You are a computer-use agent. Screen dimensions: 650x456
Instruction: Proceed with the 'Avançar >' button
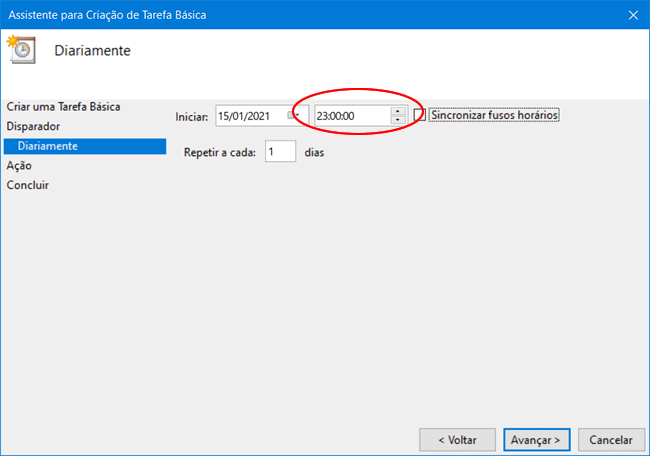(x=538, y=439)
